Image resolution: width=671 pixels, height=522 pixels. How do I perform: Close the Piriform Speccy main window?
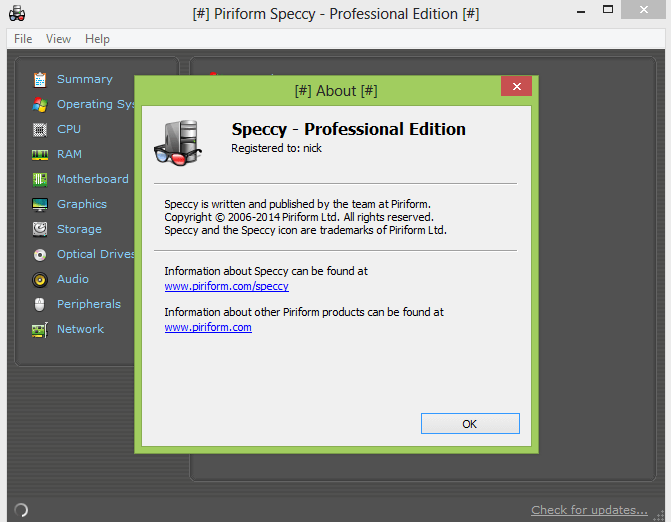pyautogui.click(x=643, y=9)
